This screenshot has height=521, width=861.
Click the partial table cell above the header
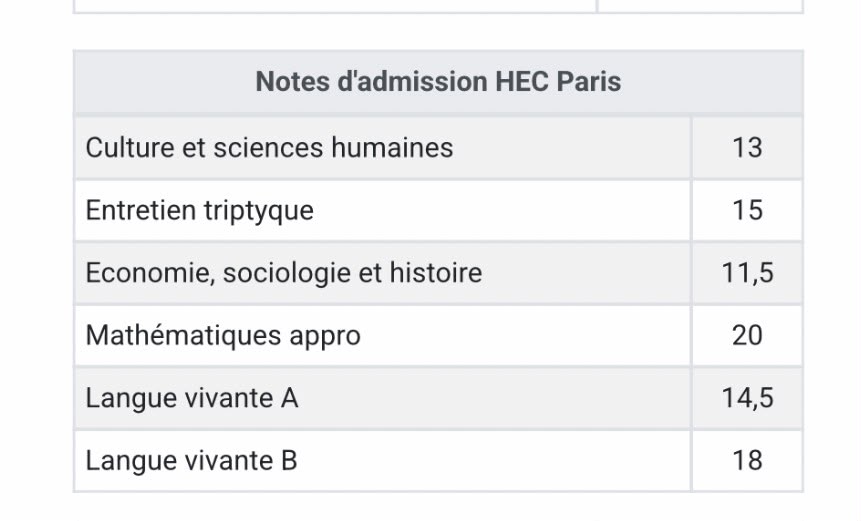coord(335,6)
